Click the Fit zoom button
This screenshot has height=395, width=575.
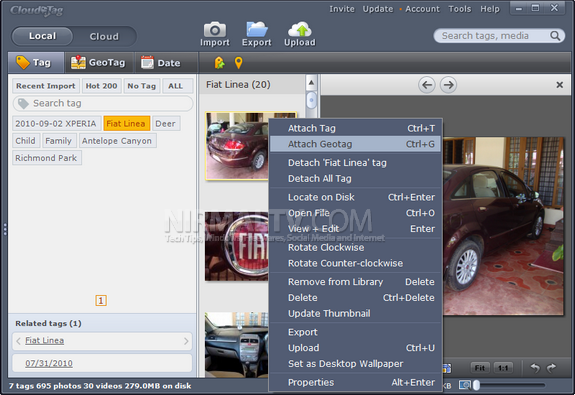(x=480, y=367)
